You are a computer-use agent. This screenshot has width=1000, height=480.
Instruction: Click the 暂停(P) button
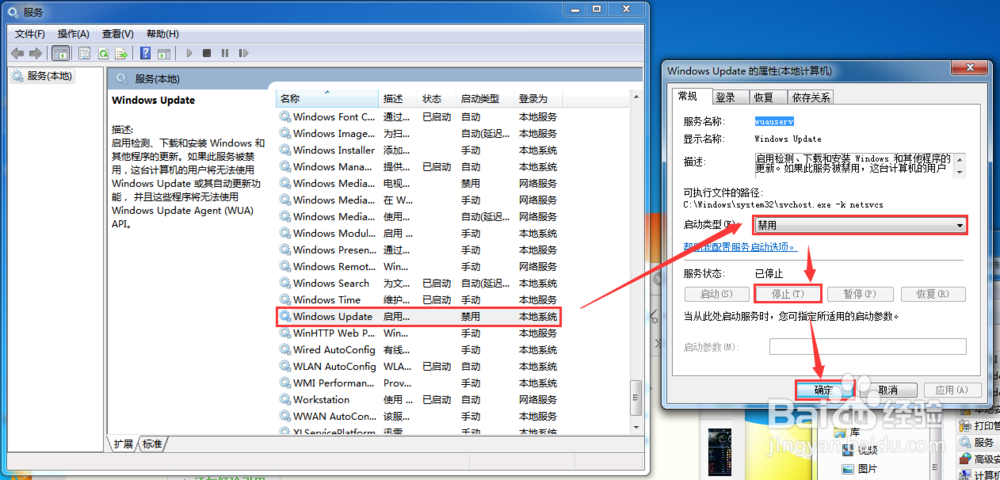(860, 294)
